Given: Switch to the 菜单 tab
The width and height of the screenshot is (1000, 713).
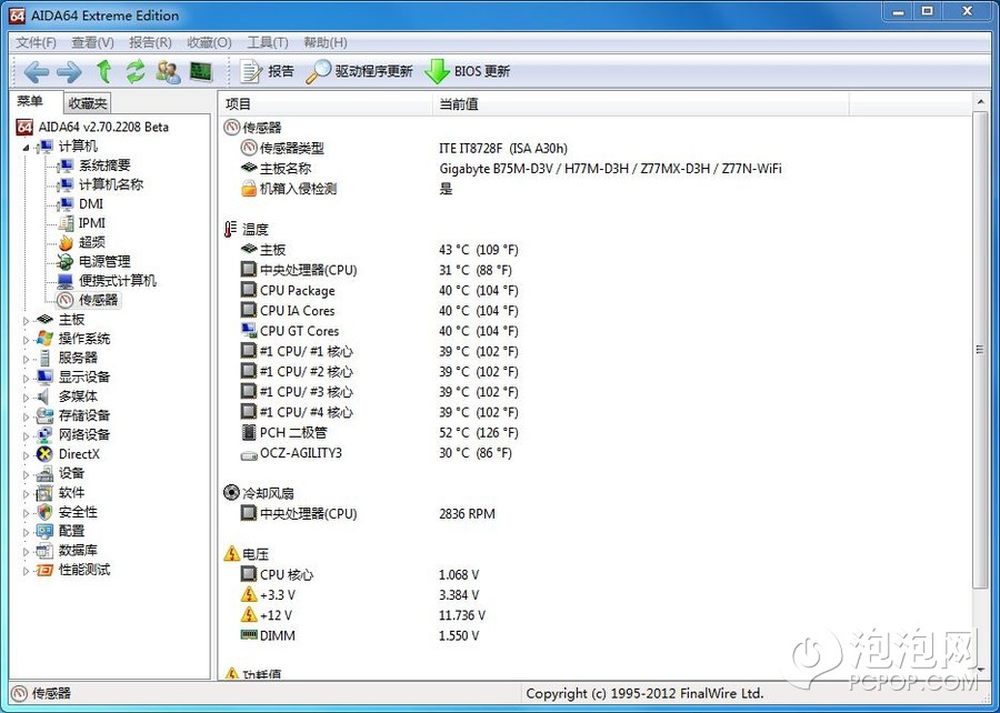Looking at the screenshot, I should click(30, 101).
